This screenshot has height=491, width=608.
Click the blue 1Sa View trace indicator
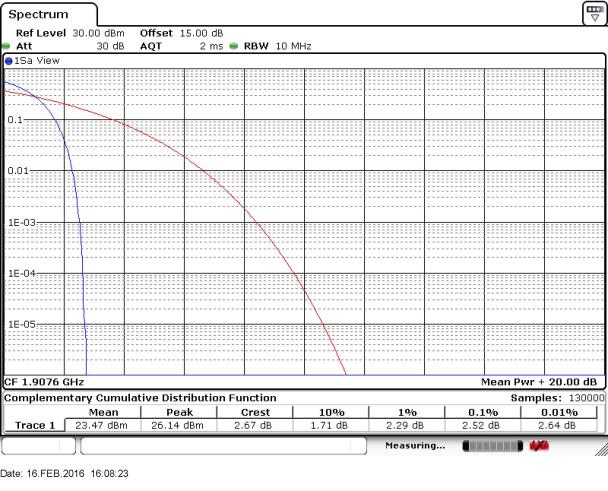coord(9,61)
